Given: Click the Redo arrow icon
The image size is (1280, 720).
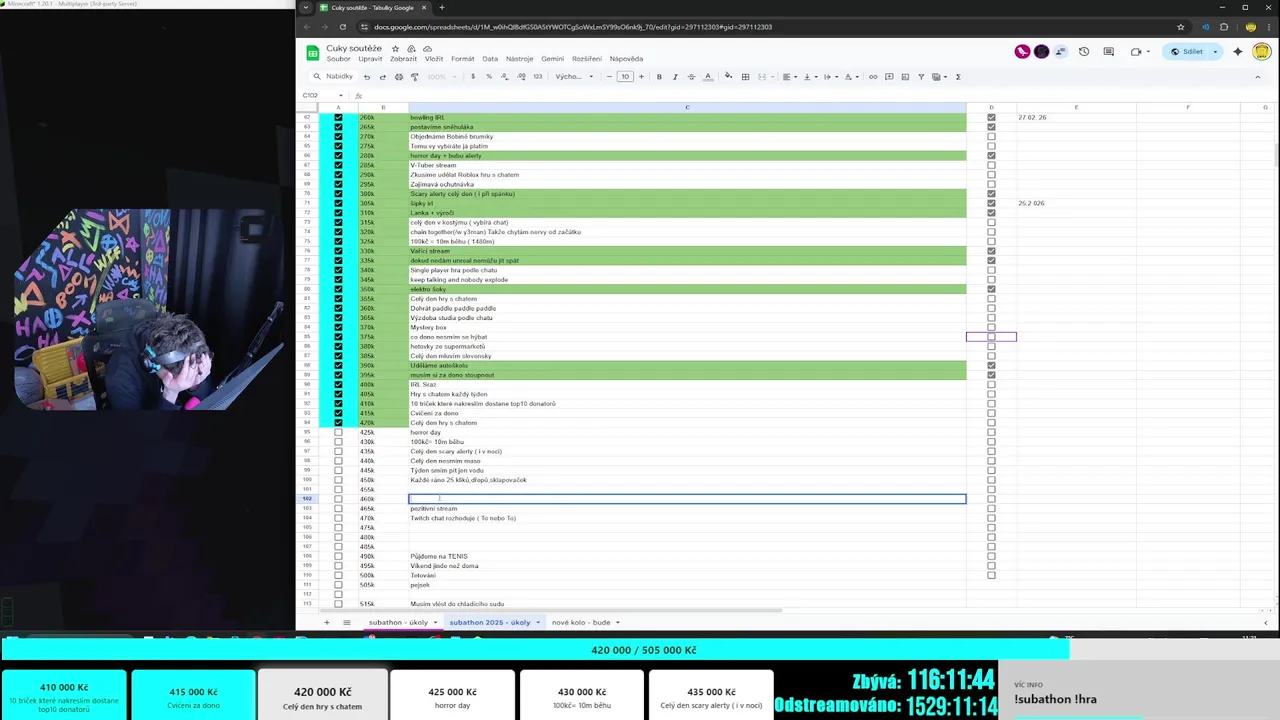Looking at the screenshot, I should point(382,77).
